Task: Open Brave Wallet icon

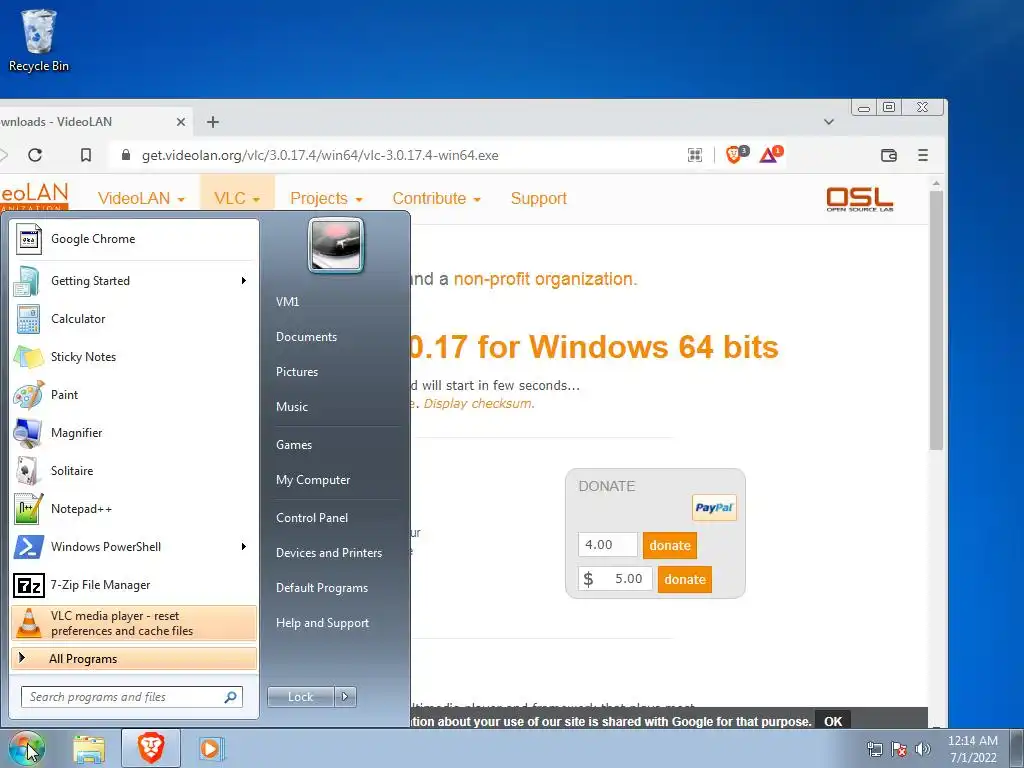Action: pos(889,155)
